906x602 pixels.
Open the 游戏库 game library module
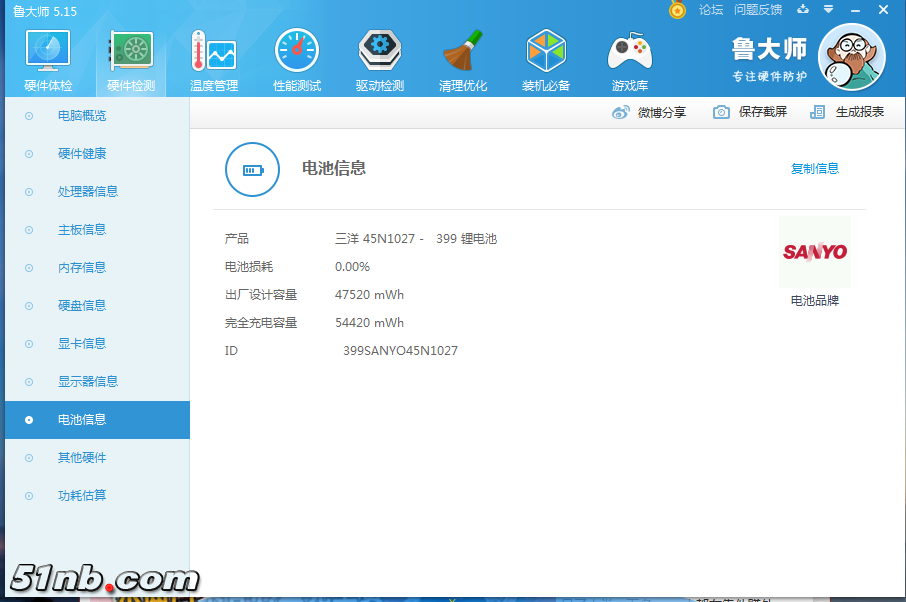(630, 60)
